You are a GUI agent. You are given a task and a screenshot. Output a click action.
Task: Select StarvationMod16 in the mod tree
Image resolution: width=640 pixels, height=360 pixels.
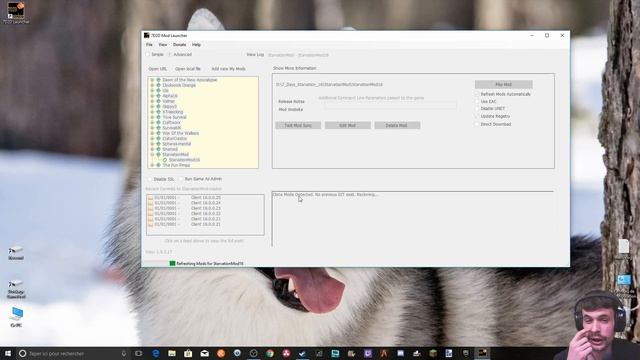tap(184, 160)
